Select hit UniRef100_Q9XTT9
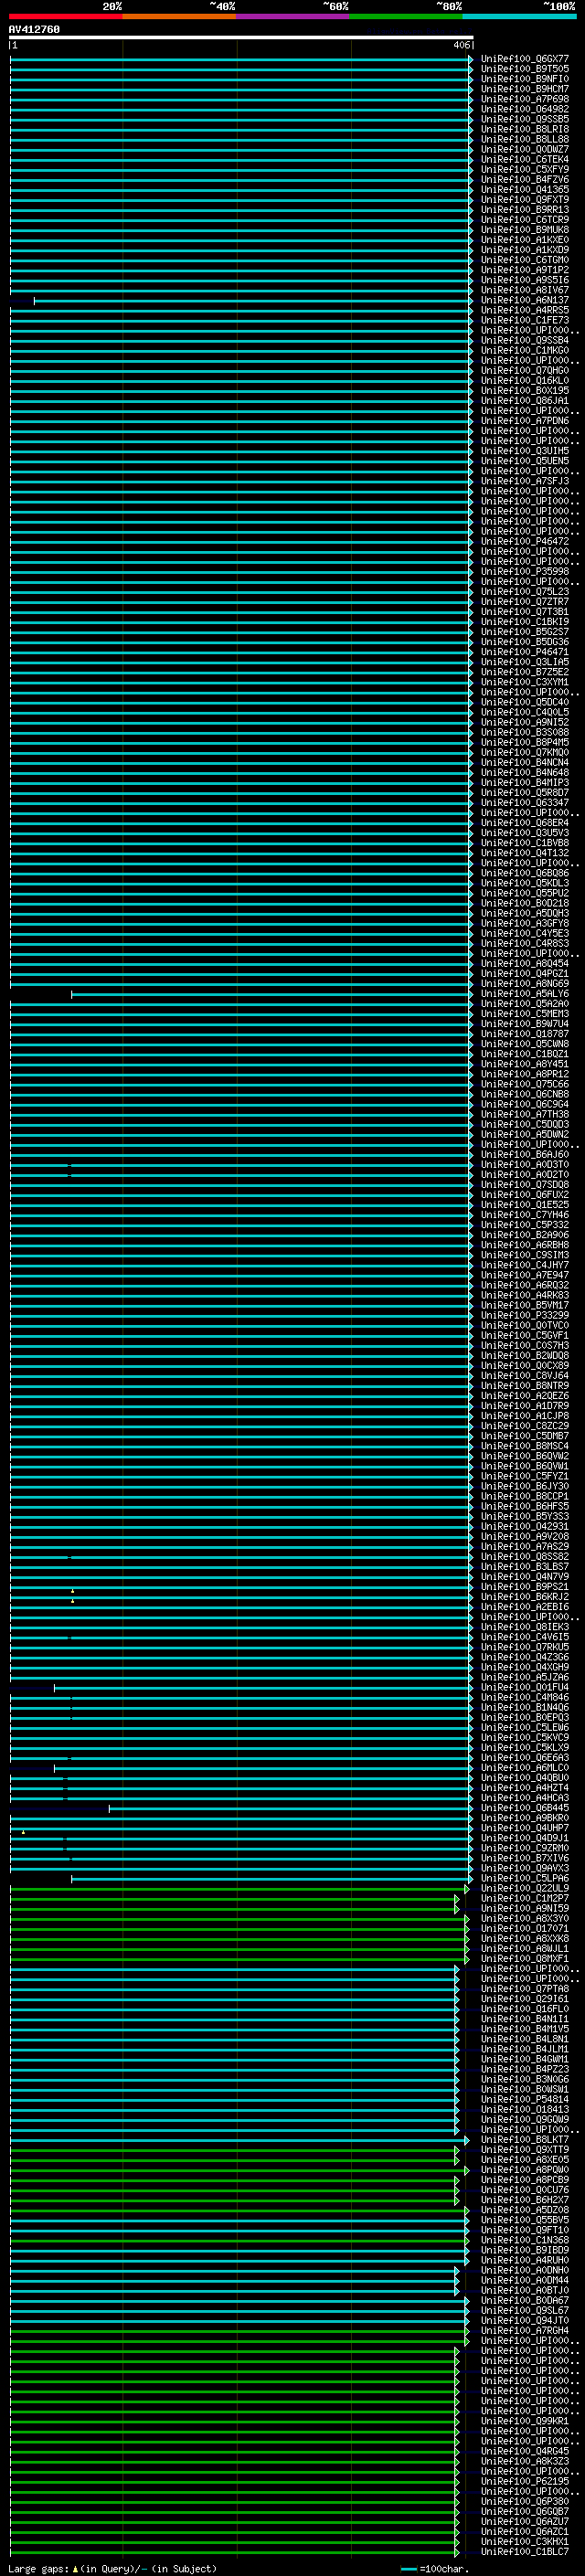The image size is (585, 2576). pos(525,2149)
